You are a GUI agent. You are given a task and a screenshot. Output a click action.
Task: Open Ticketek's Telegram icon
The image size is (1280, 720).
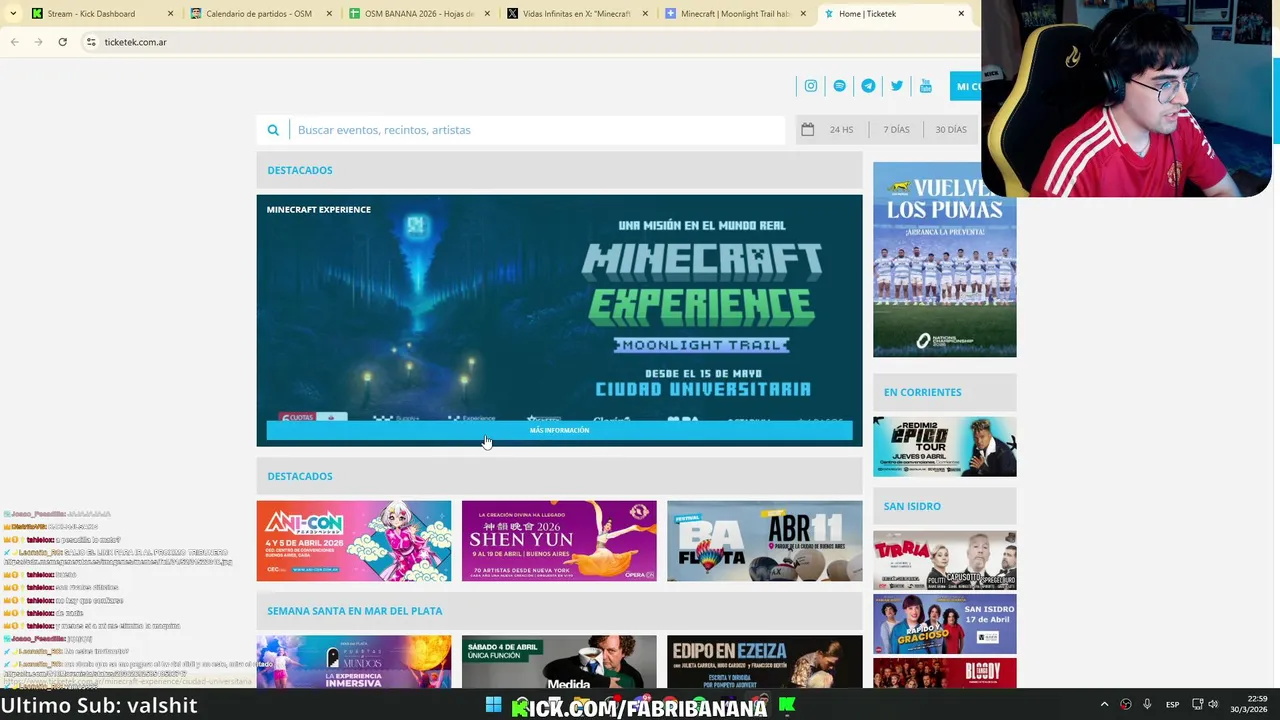[868, 86]
